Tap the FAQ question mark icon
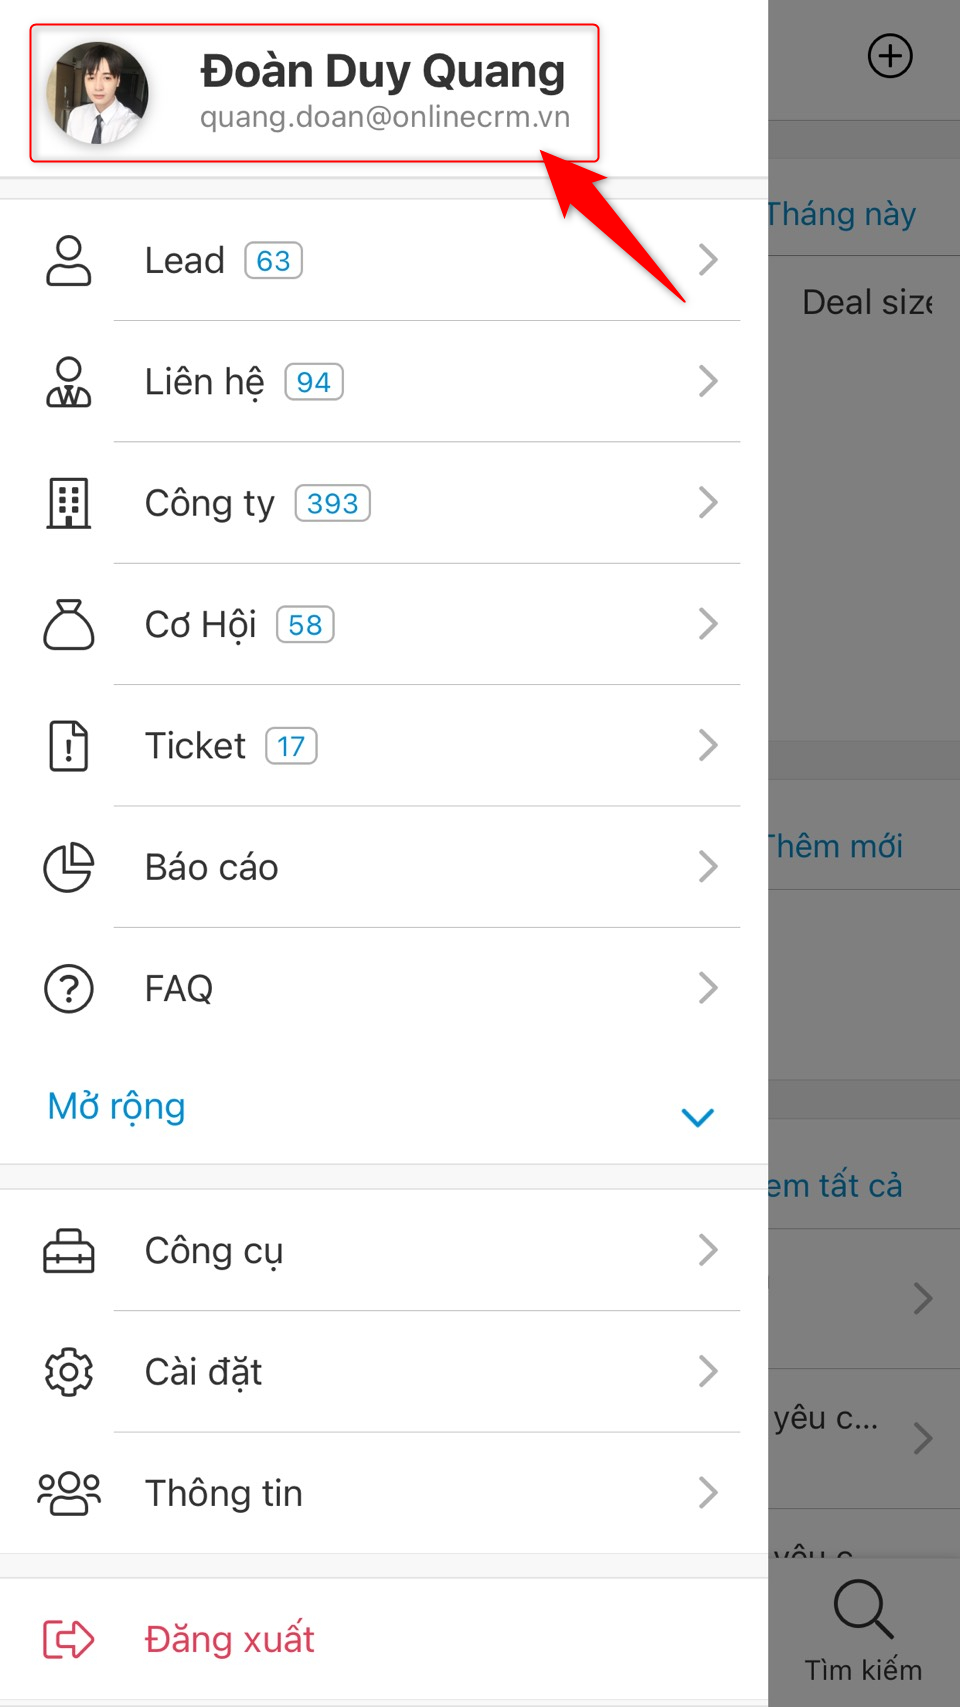960x1707 pixels. pyautogui.click(x=68, y=989)
